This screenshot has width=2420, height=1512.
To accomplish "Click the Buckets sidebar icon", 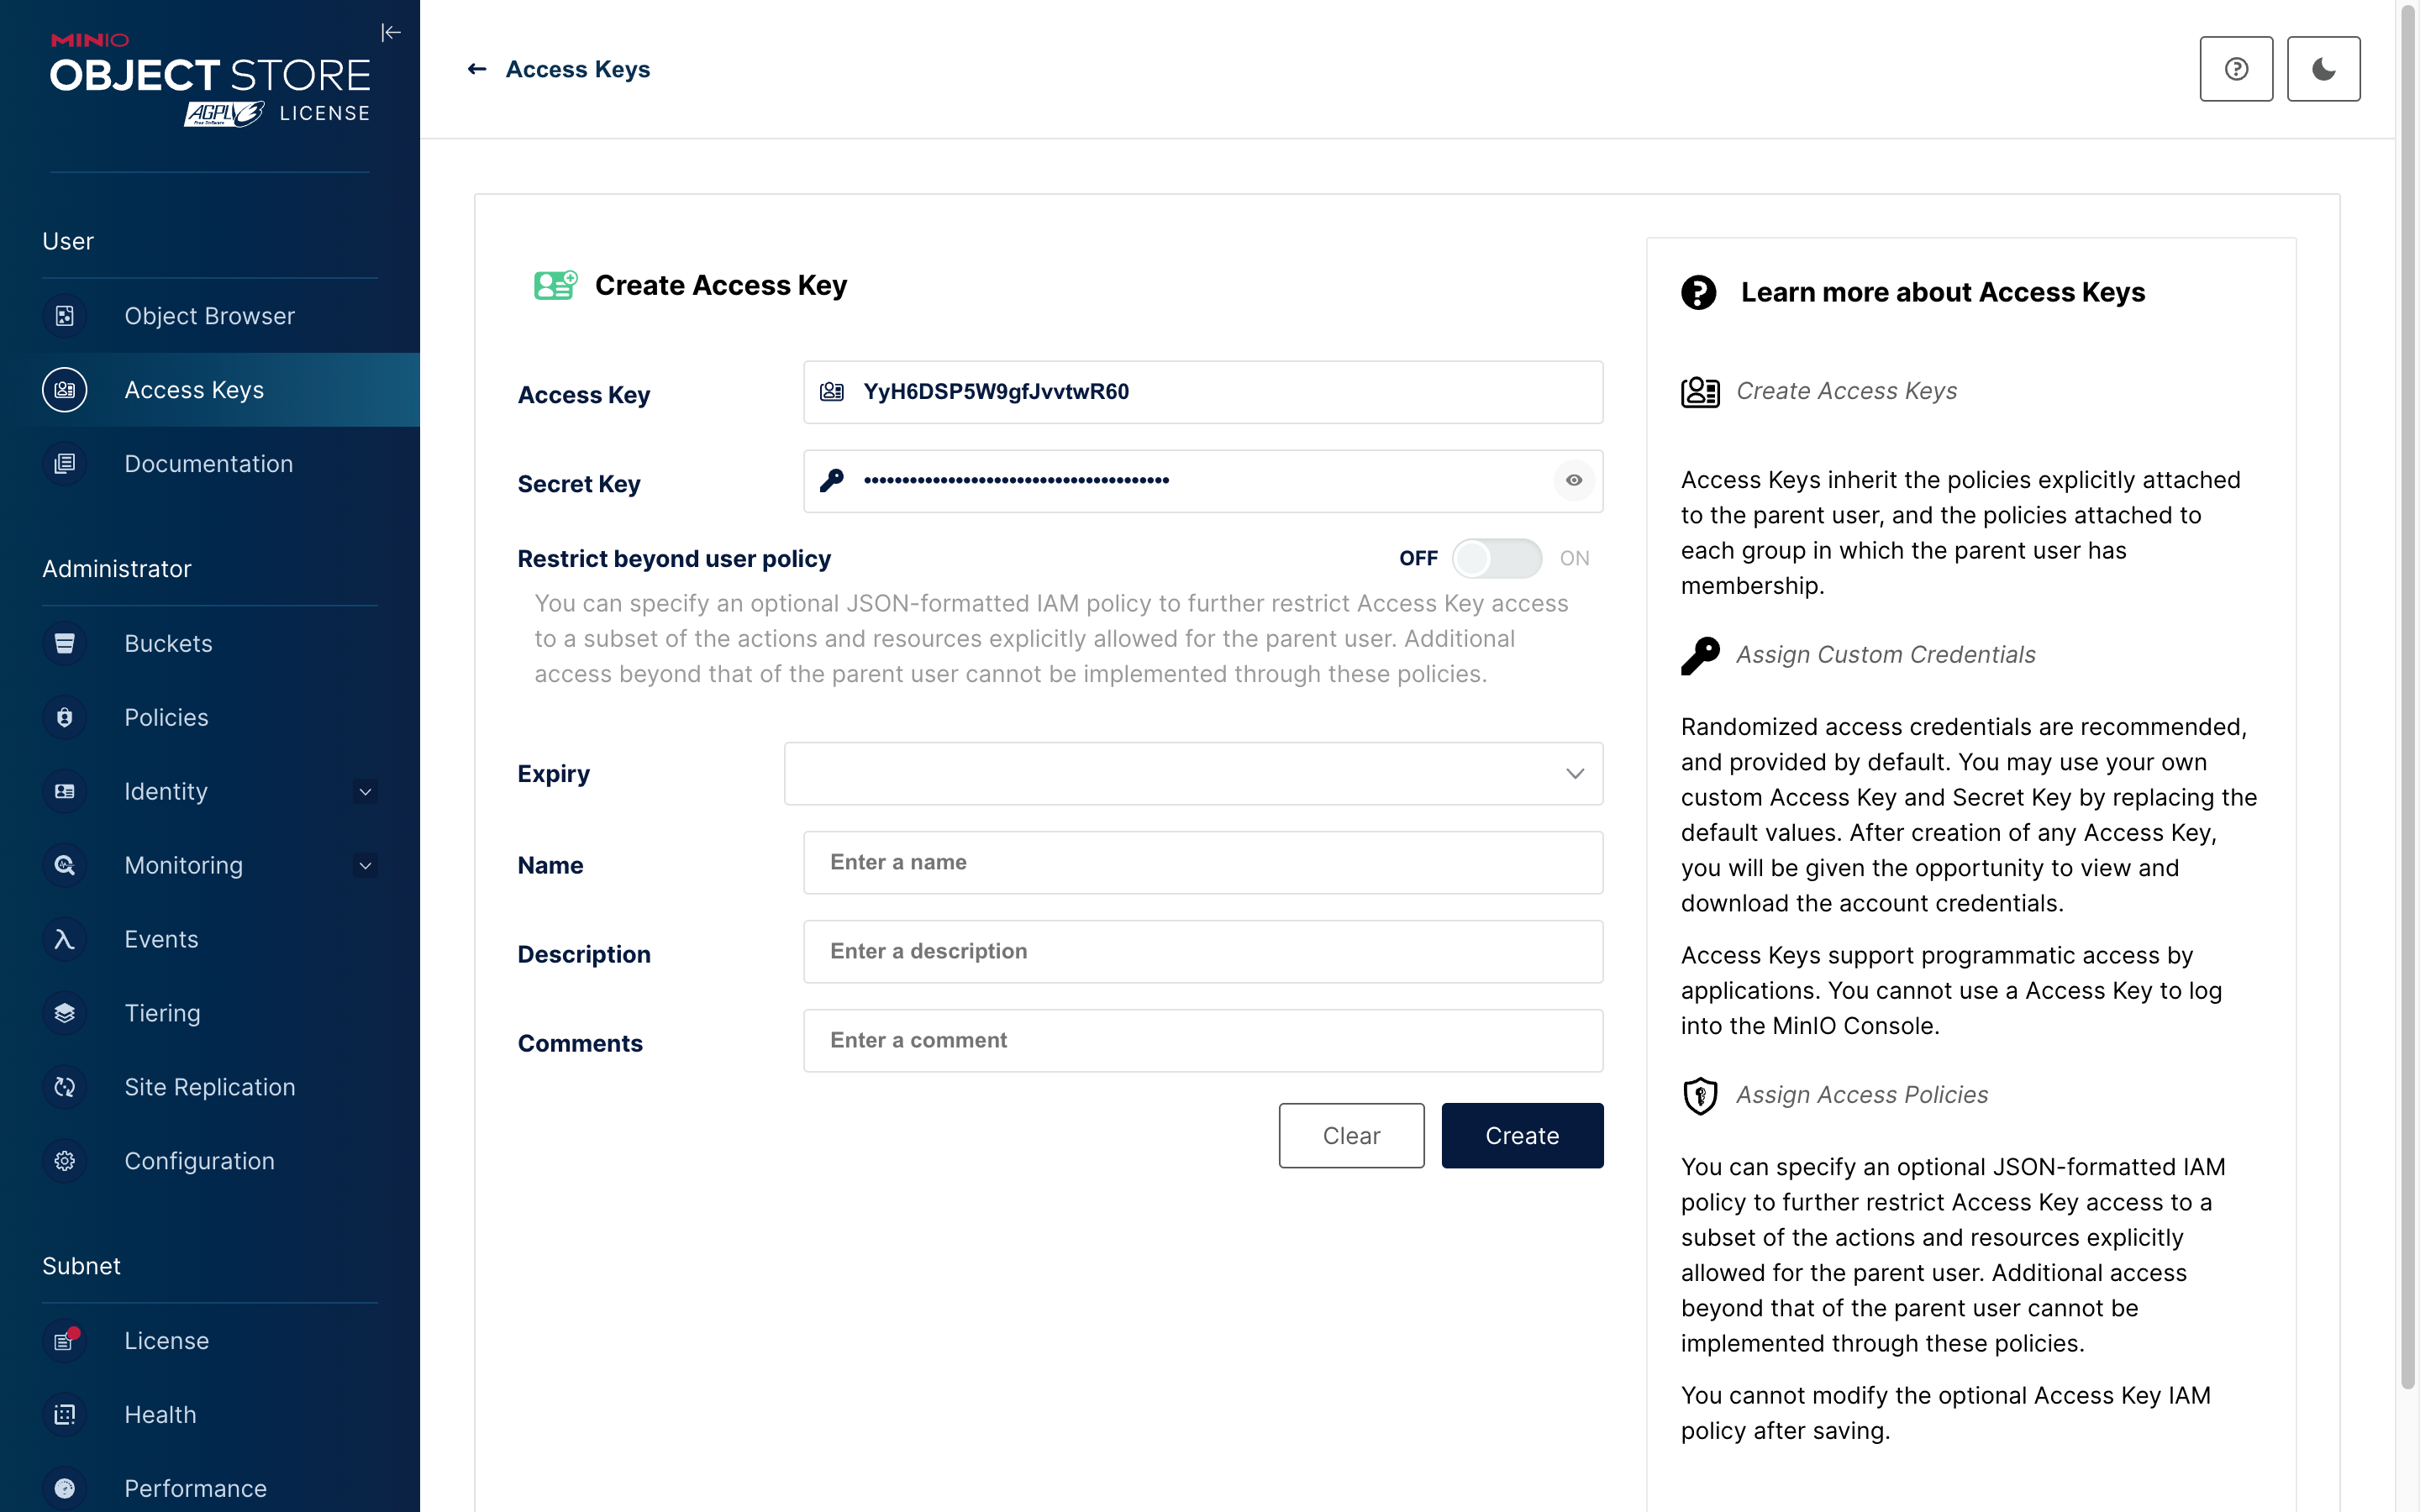I will pyautogui.click(x=65, y=643).
